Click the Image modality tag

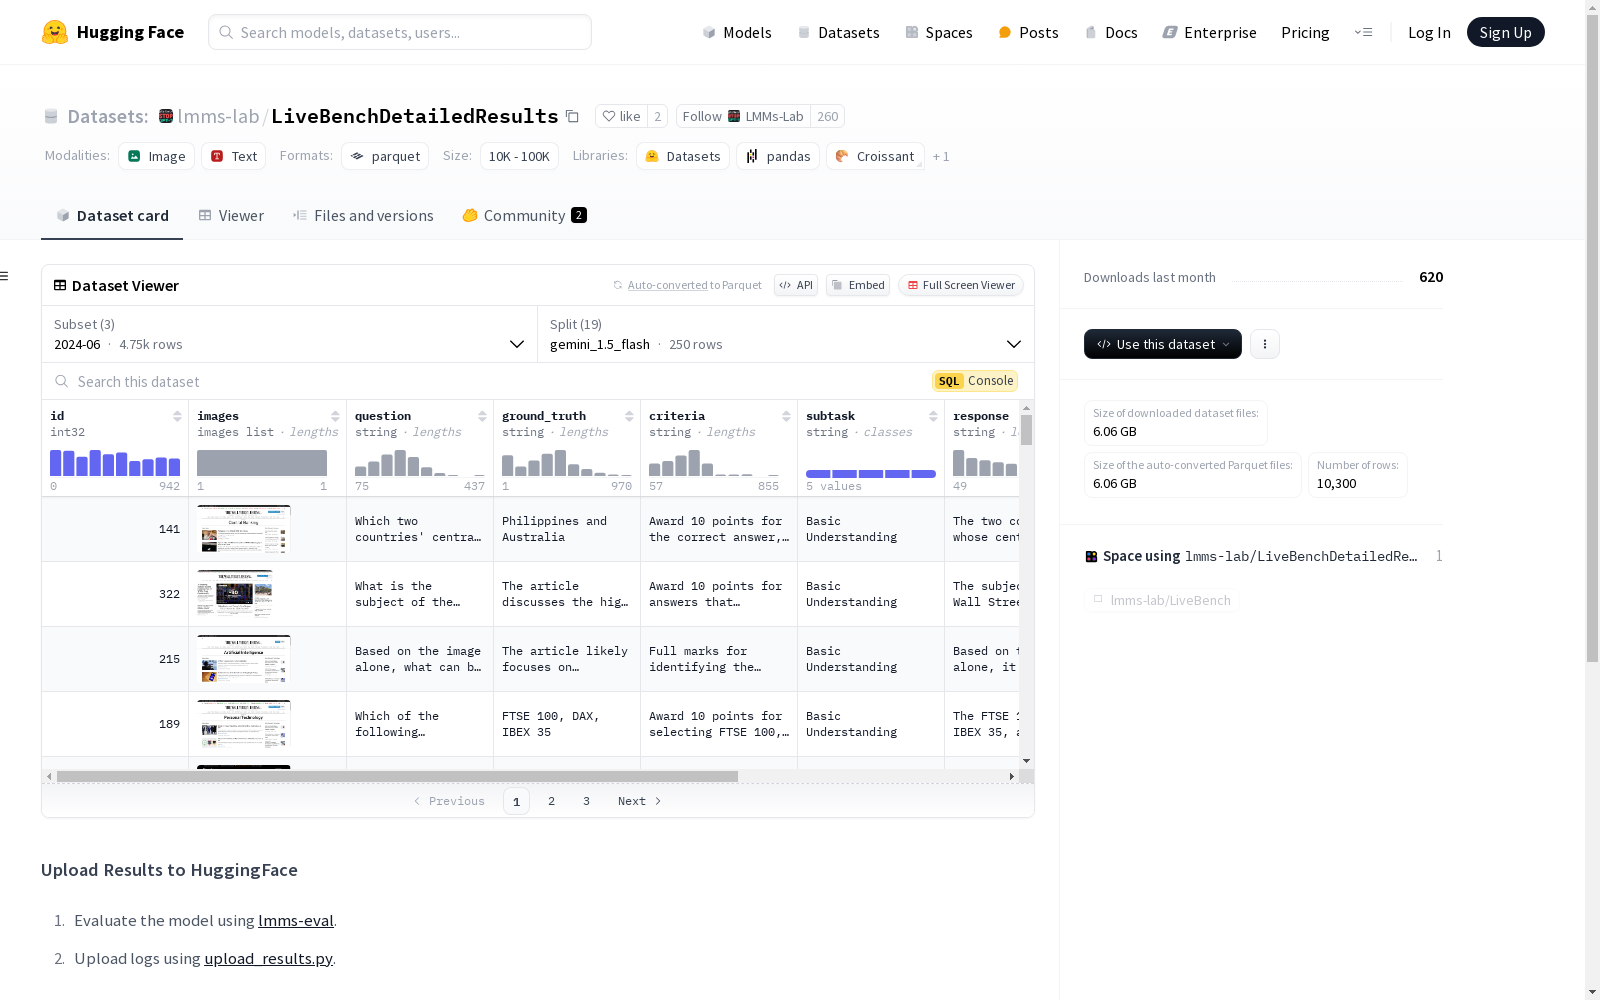pos(156,156)
